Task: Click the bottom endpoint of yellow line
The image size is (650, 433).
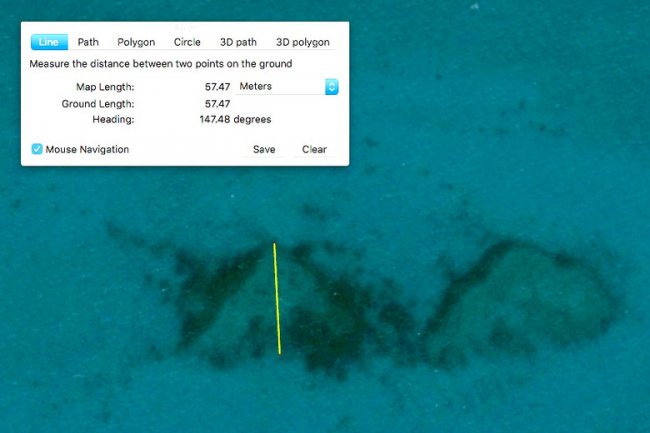Action: click(280, 353)
